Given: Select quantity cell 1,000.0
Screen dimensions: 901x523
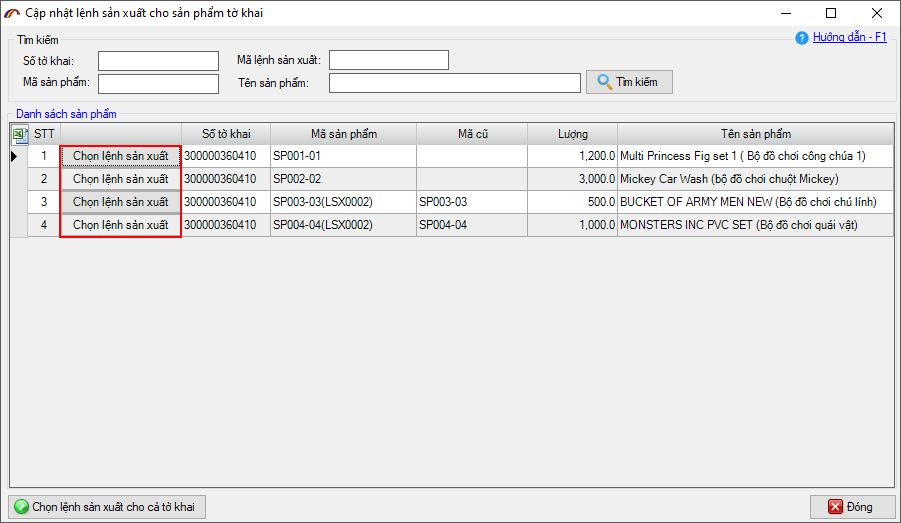Looking at the screenshot, I should 572,225.
